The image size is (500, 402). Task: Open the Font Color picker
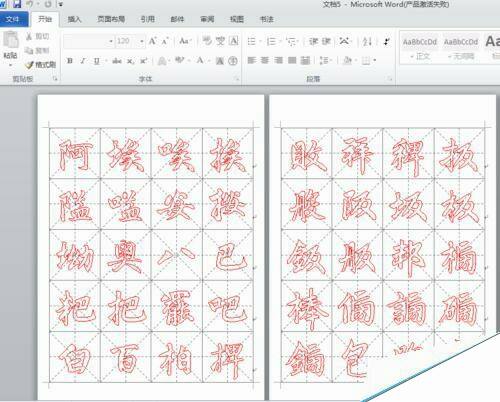200,60
